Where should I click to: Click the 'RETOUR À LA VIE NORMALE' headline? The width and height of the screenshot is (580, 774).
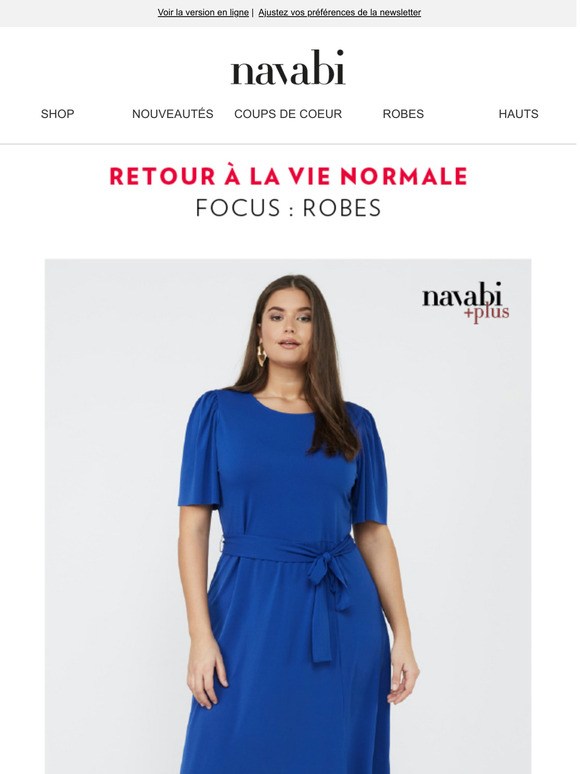pyautogui.click(x=288, y=176)
